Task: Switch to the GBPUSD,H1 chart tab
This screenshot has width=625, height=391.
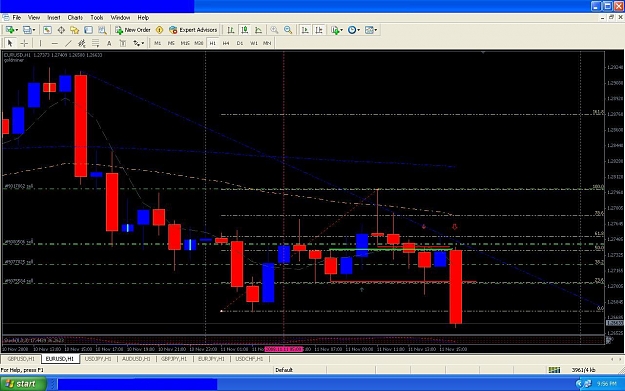Action: click(21, 359)
